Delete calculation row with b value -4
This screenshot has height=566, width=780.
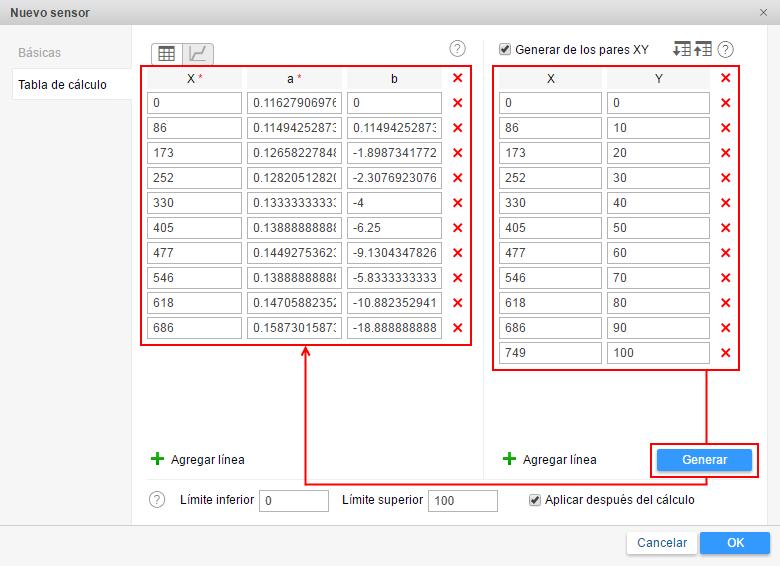458,203
